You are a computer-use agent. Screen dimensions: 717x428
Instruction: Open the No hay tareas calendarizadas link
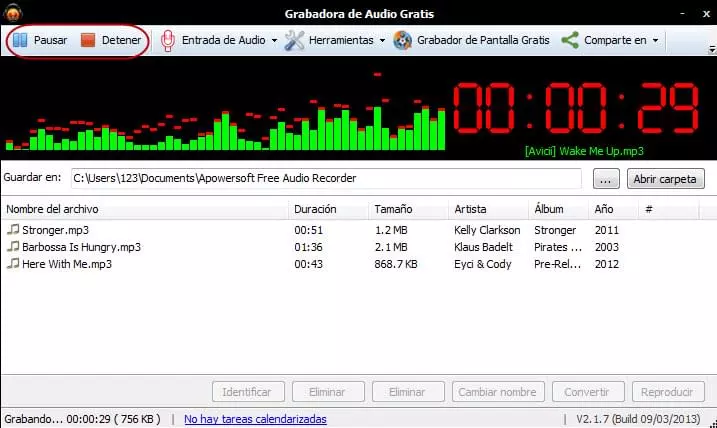pos(255,419)
